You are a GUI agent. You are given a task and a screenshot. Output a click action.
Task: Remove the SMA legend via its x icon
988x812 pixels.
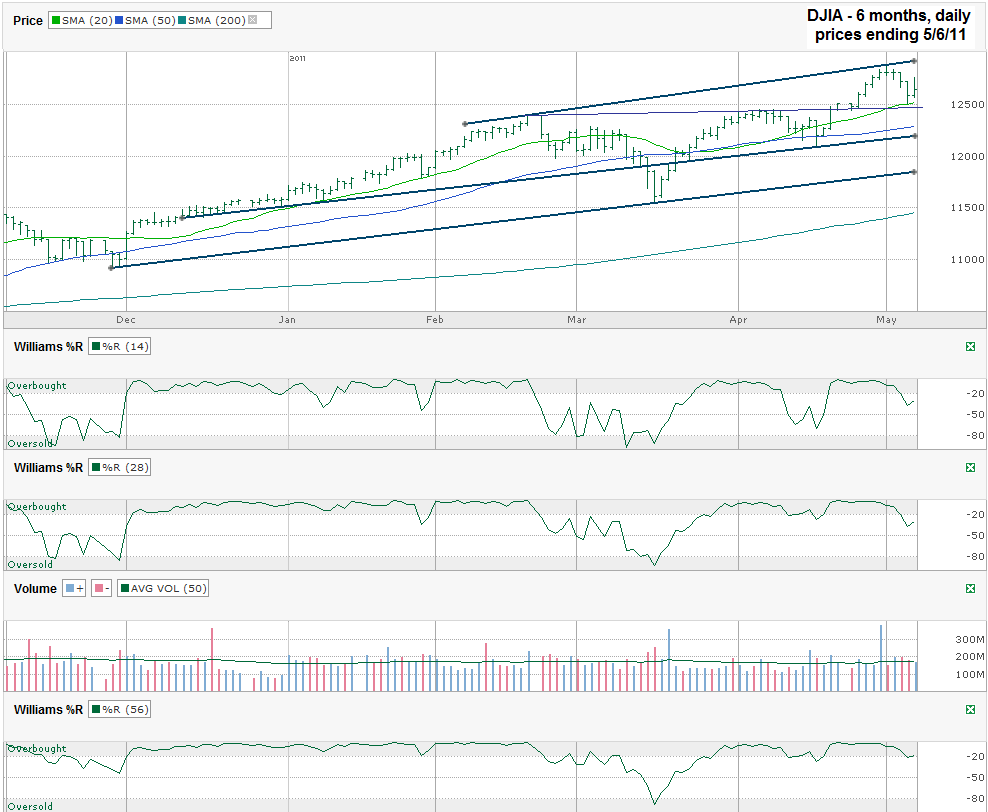[x=253, y=20]
